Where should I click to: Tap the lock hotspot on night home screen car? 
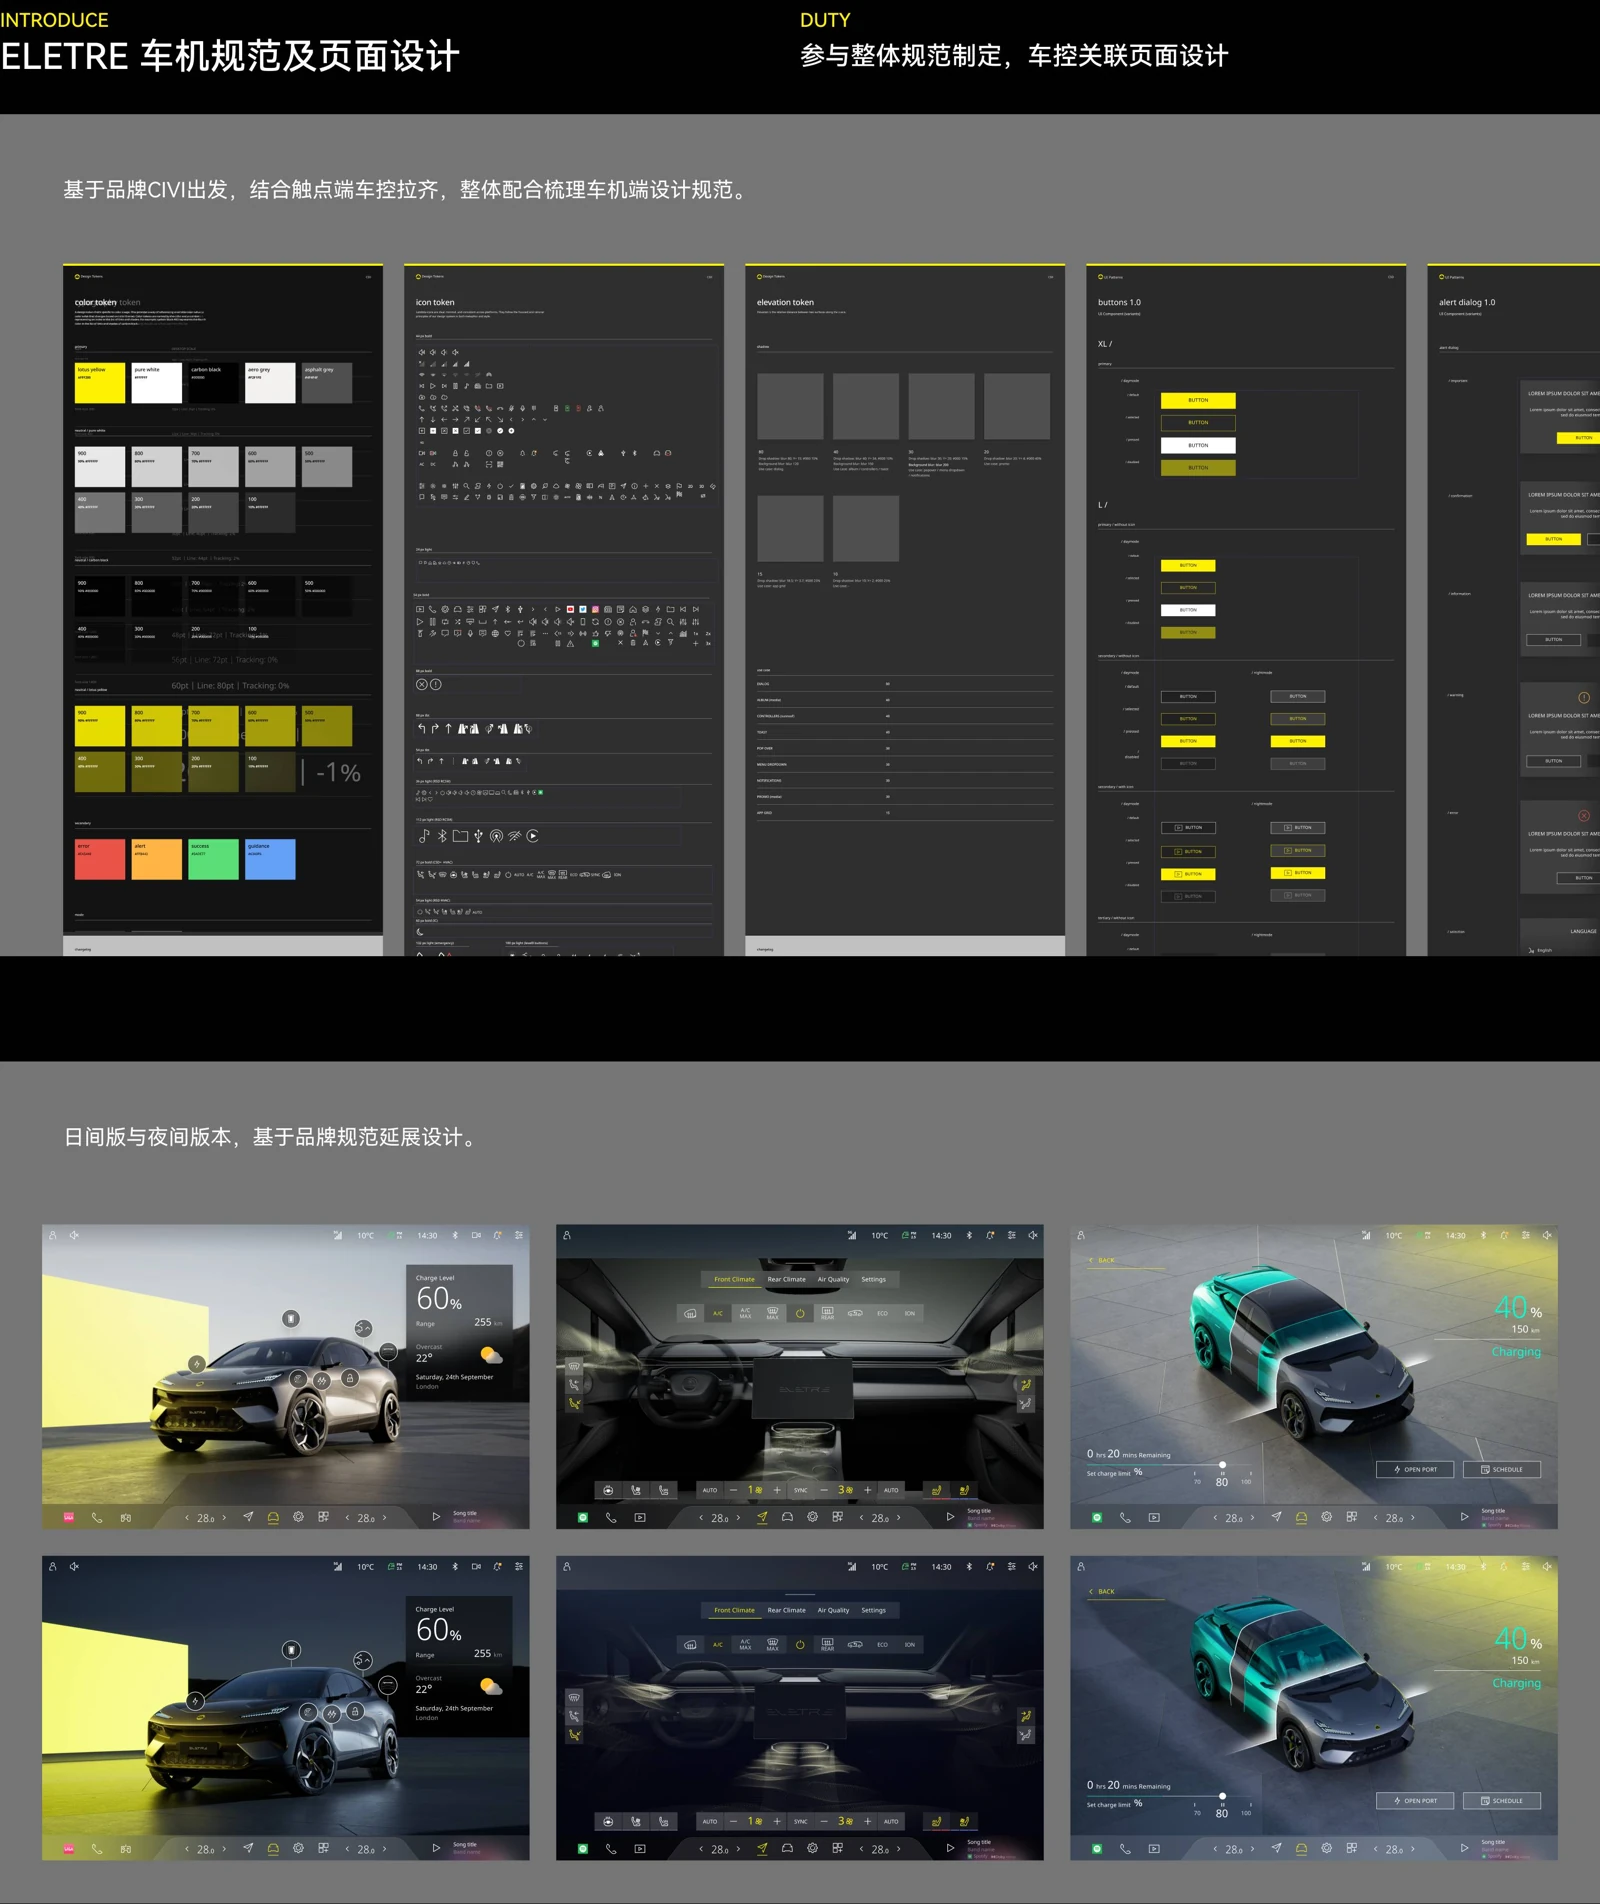tap(355, 1711)
